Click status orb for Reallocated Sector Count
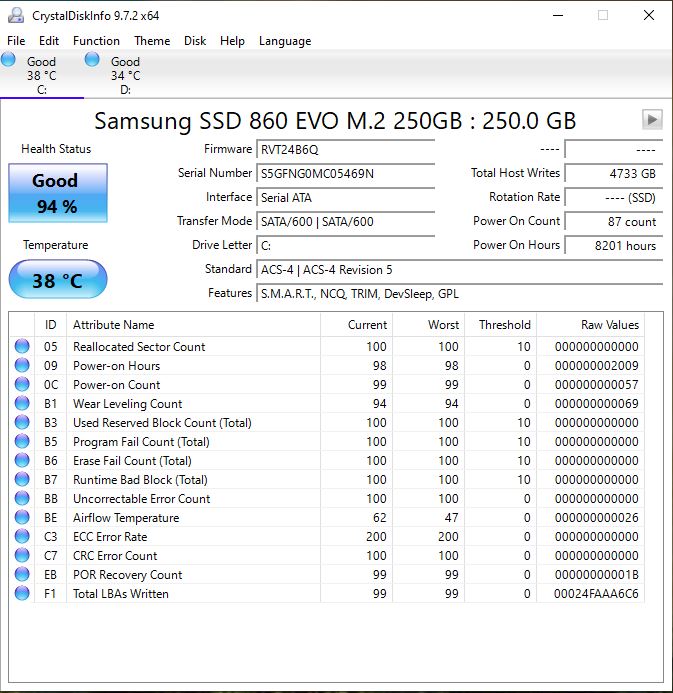 click(22, 346)
